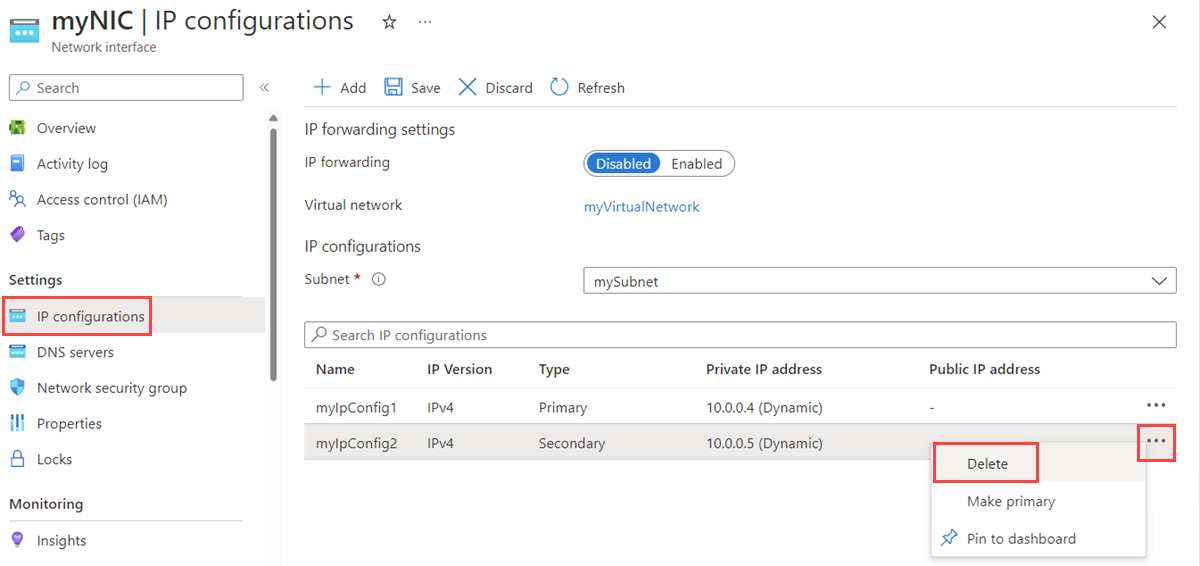1200x566 pixels.
Task: Open the mySubnet dropdown
Action: click(x=879, y=281)
